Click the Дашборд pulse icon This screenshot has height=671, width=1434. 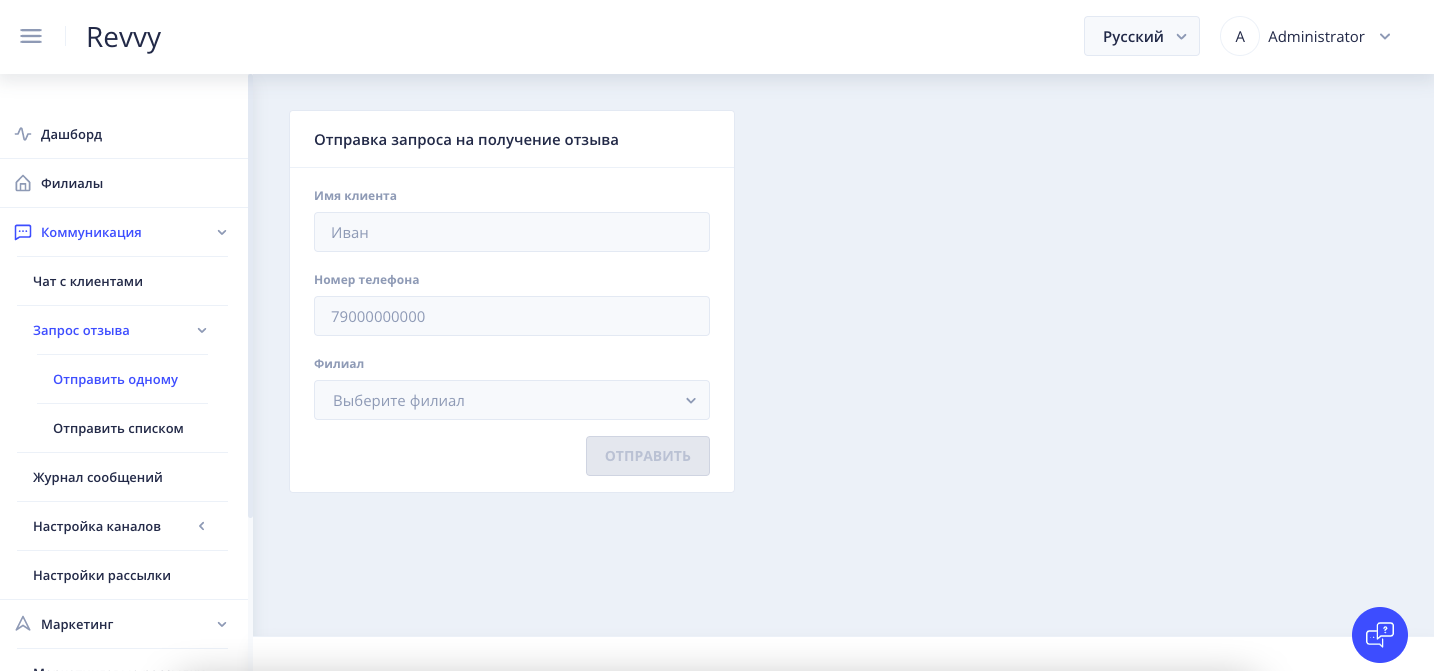tap(23, 134)
